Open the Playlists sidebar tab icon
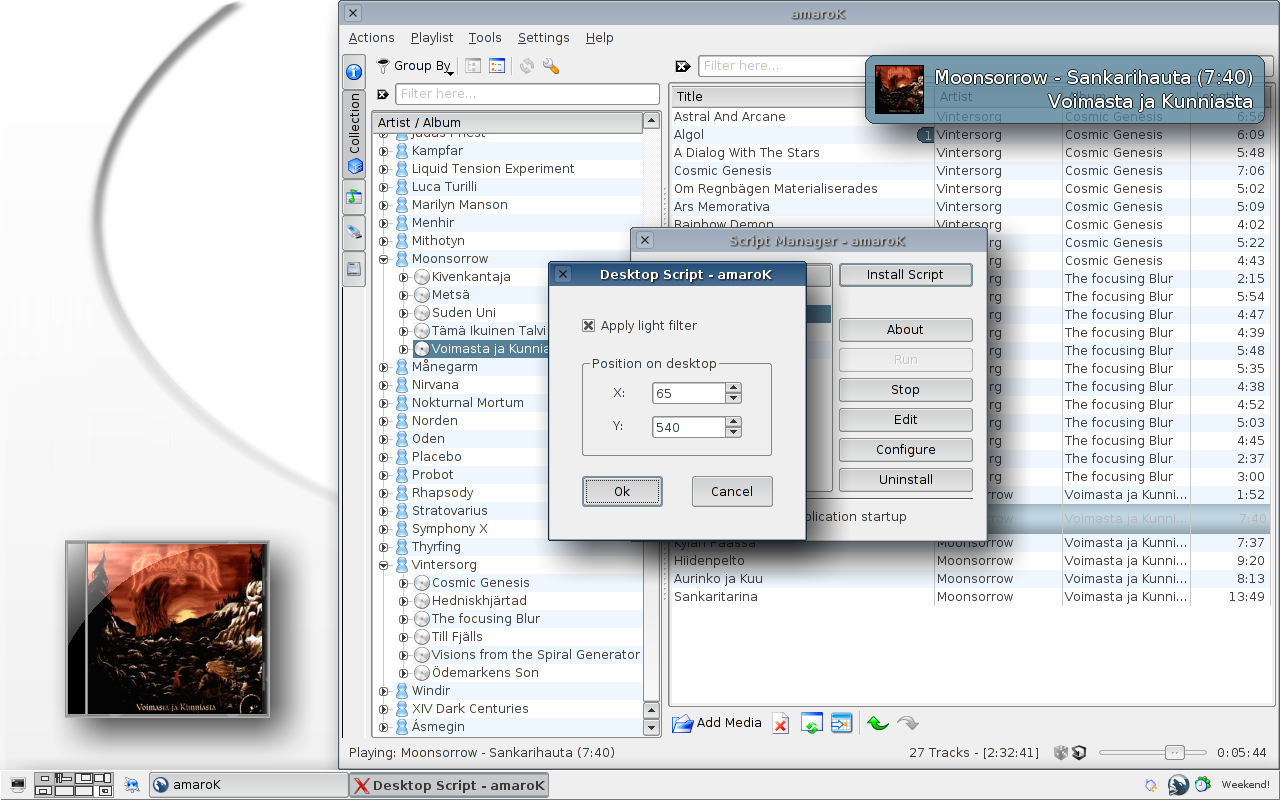This screenshot has width=1280, height=800. click(x=353, y=197)
